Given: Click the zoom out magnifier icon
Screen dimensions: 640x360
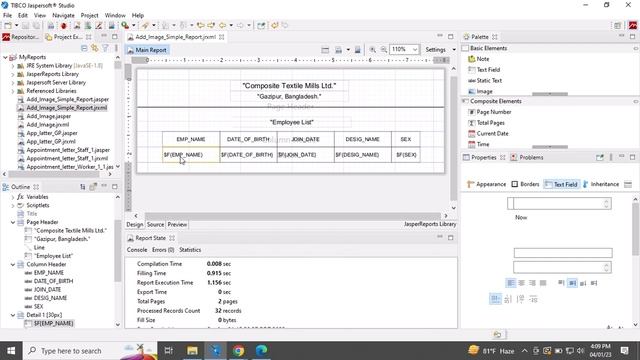Looking at the screenshot, I should point(384,49).
